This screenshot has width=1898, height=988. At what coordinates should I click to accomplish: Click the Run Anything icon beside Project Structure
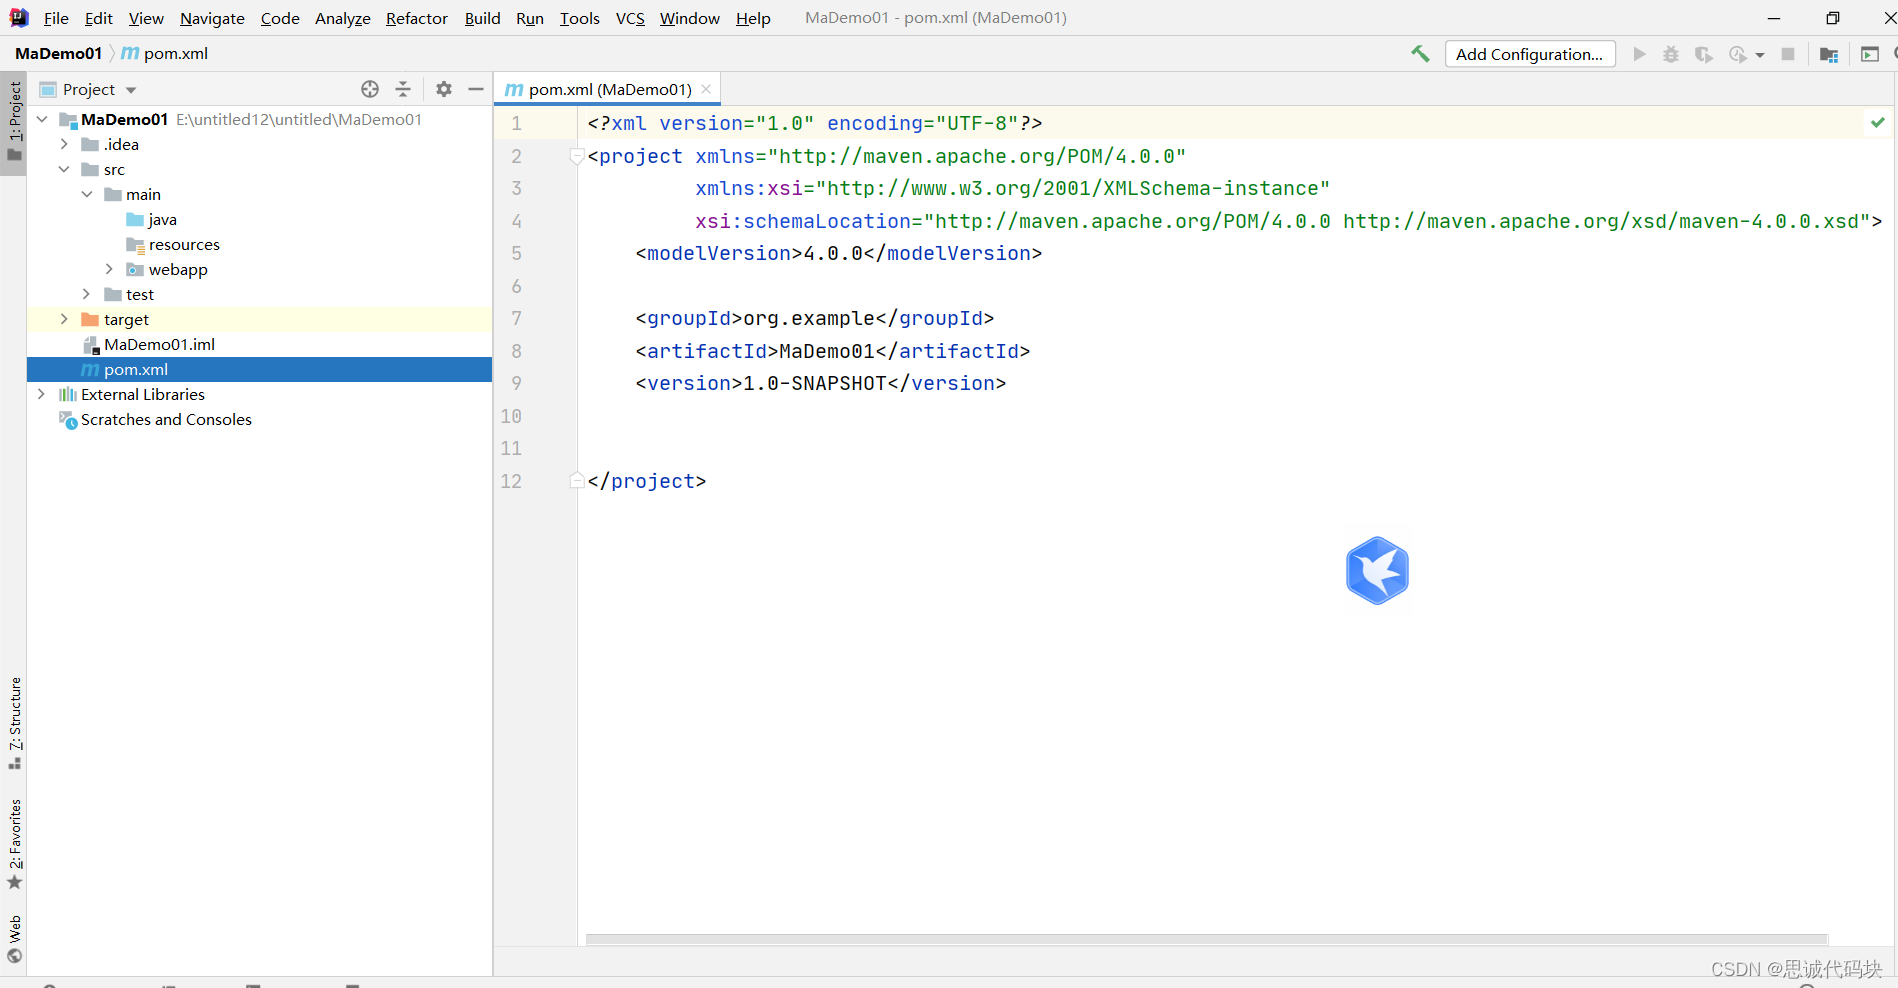[1870, 54]
